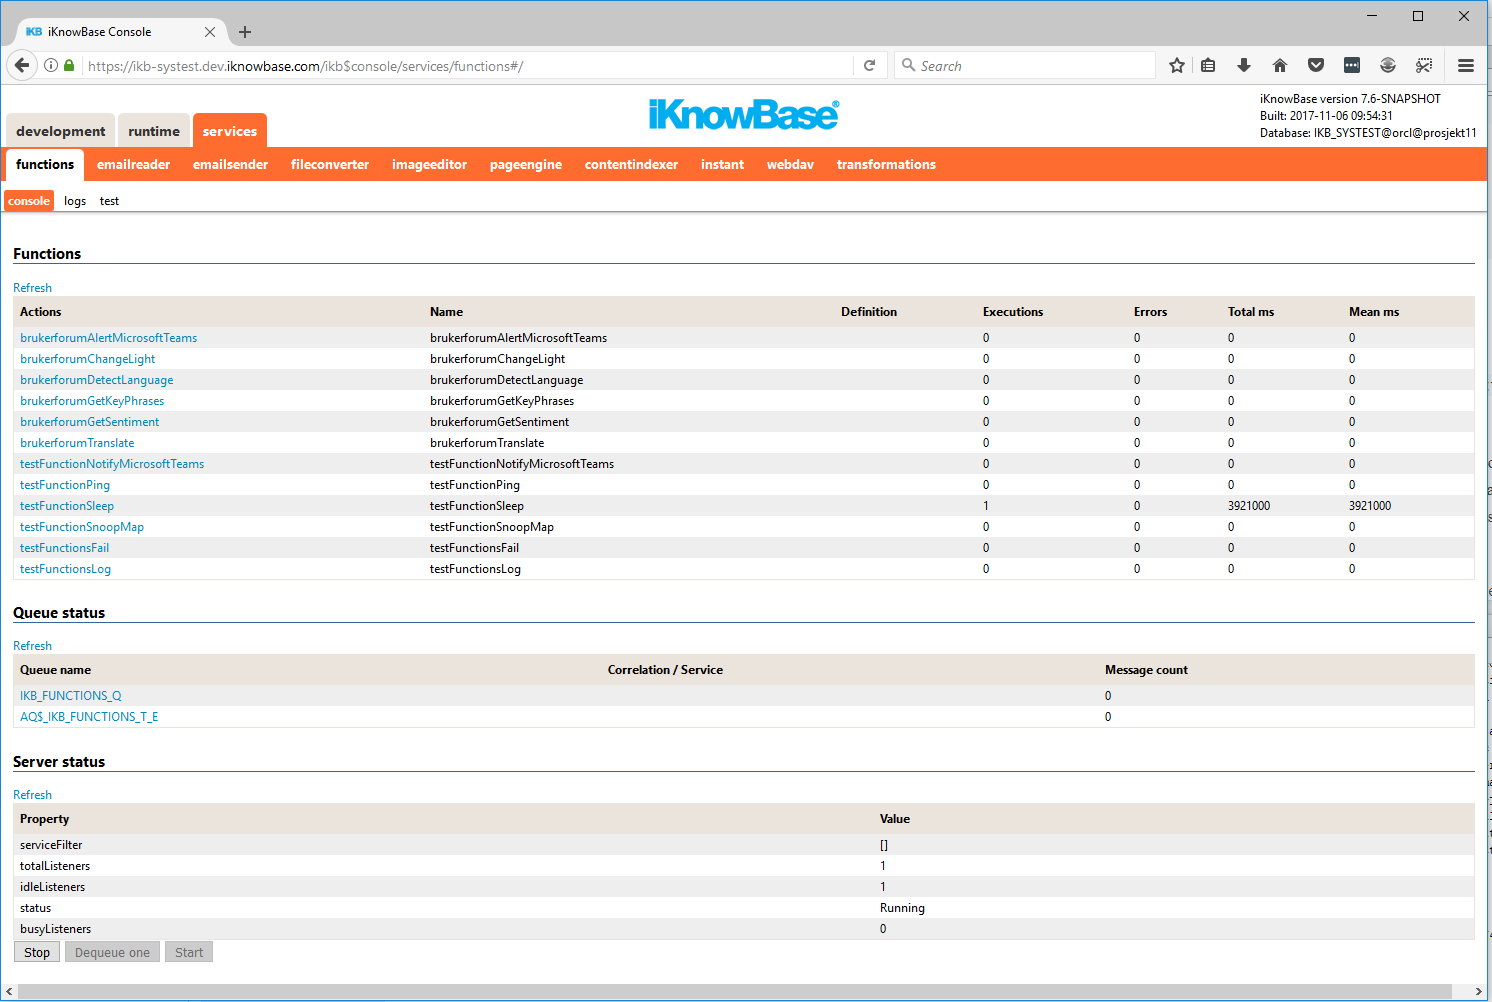1492x1002 pixels.
Task: Open brukerforumGetSentiment function link
Action: pyautogui.click(x=89, y=422)
